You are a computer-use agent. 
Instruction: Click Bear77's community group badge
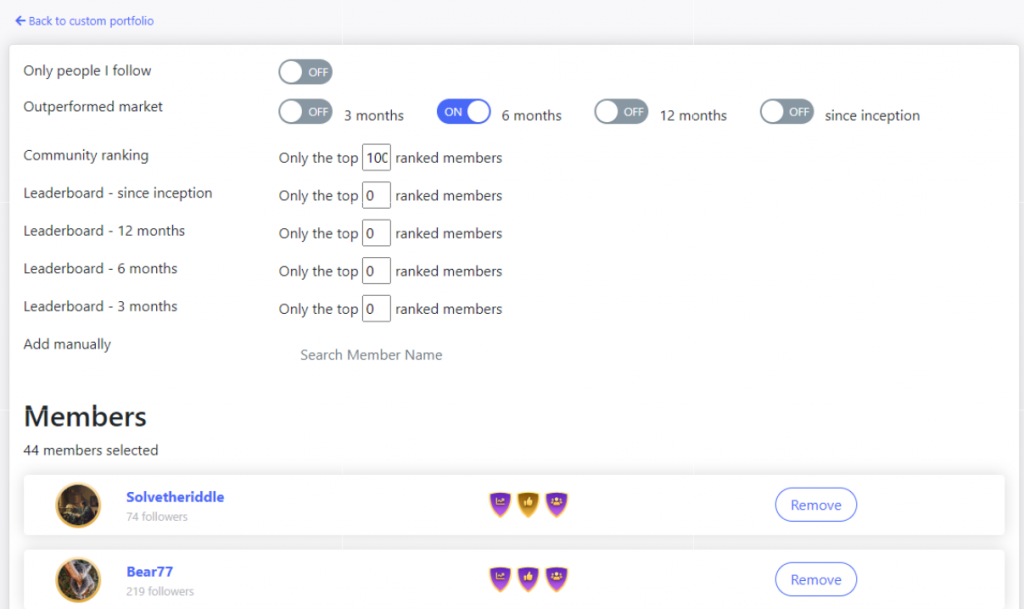click(x=556, y=579)
